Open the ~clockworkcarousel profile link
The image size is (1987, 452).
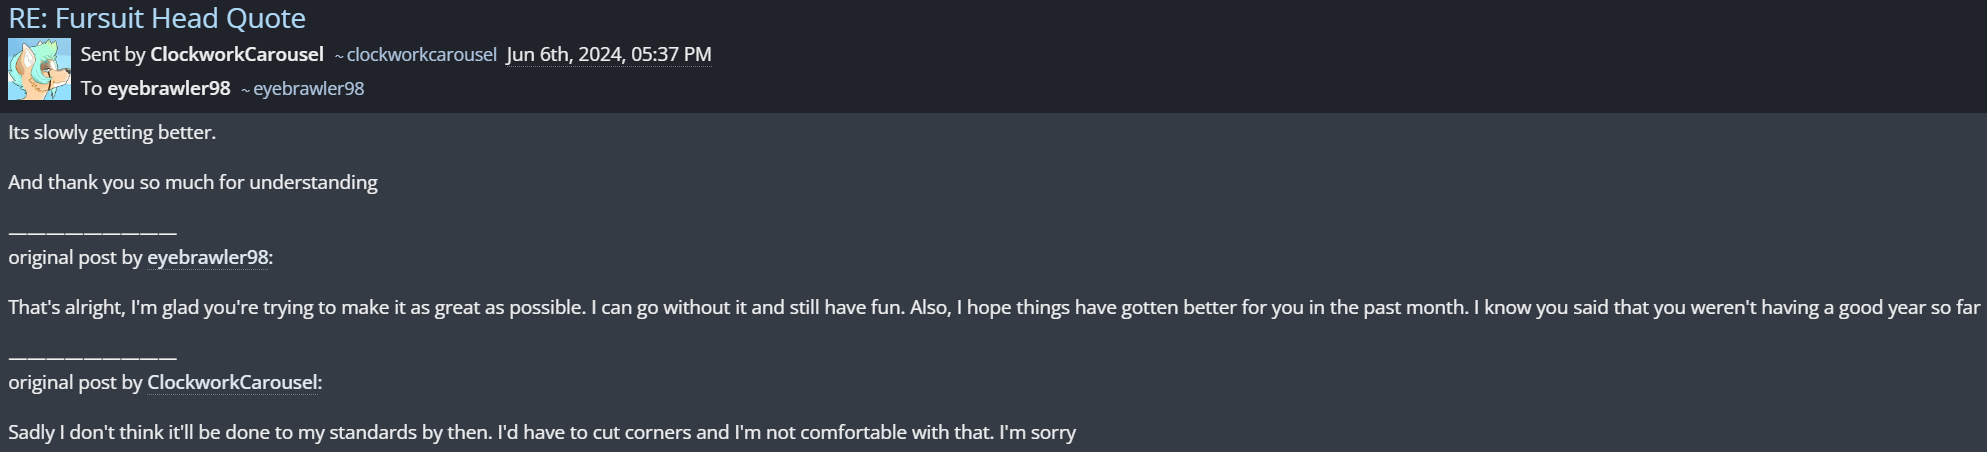click(x=421, y=55)
